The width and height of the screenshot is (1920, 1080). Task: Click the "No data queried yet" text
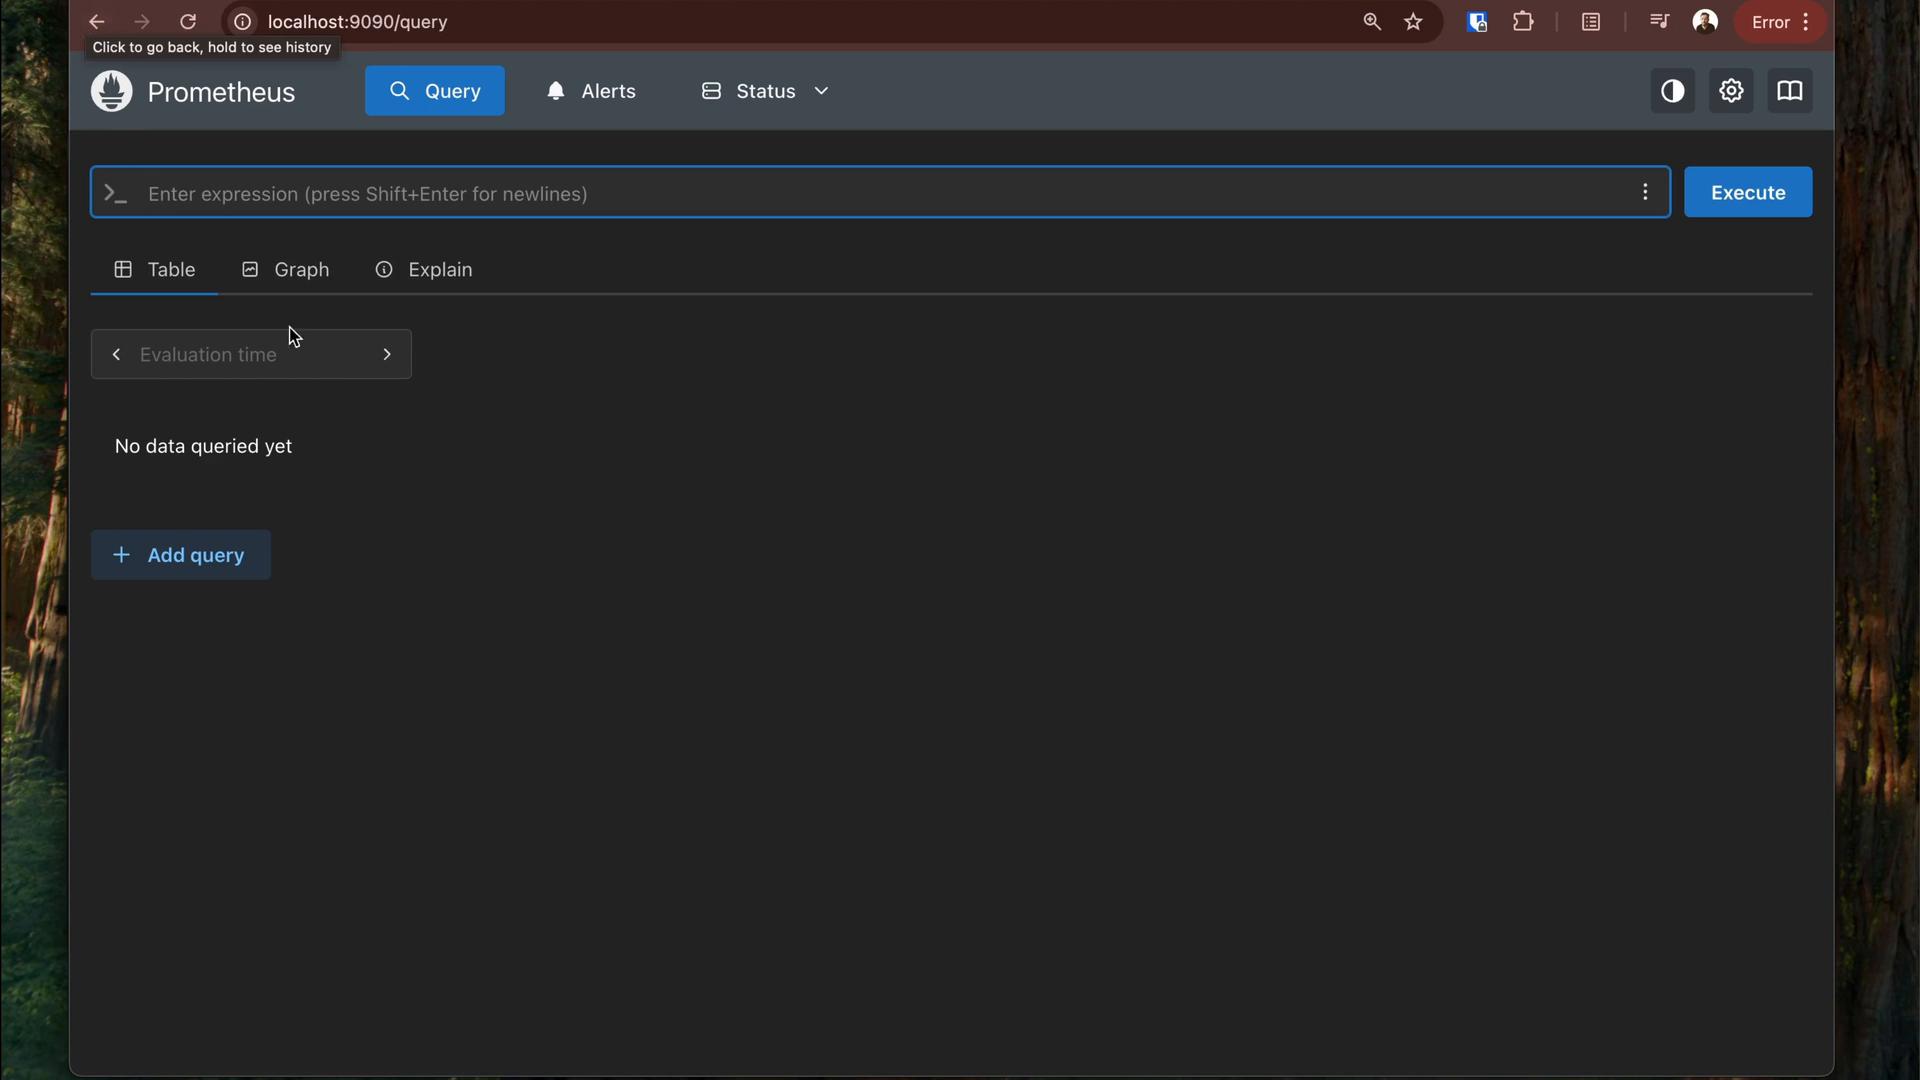click(x=203, y=447)
